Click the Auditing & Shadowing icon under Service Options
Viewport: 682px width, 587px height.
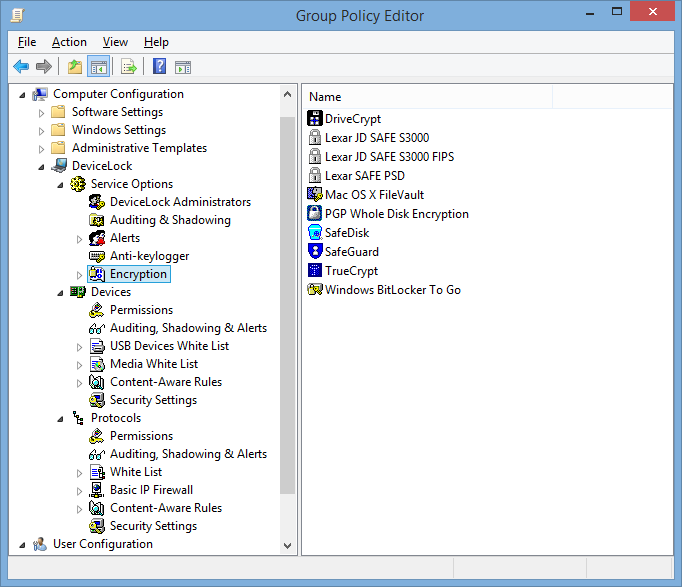click(x=97, y=220)
